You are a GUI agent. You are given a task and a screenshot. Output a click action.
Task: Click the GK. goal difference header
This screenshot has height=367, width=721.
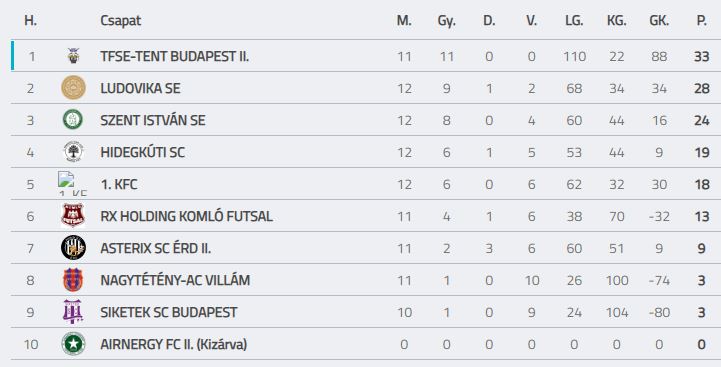click(x=659, y=21)
